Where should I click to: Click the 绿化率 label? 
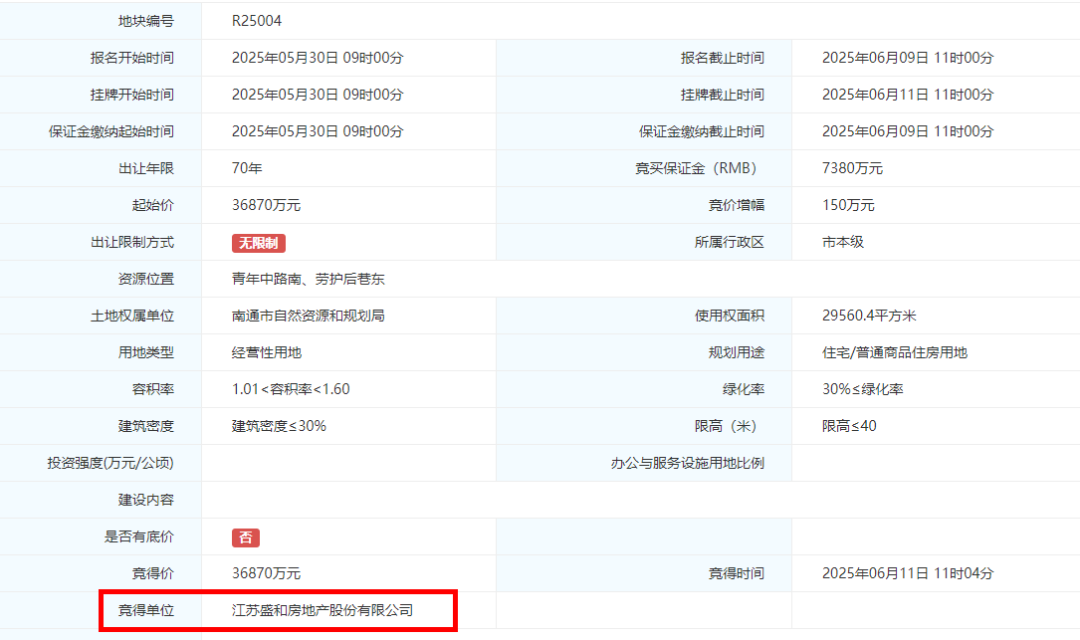point(743,389)
